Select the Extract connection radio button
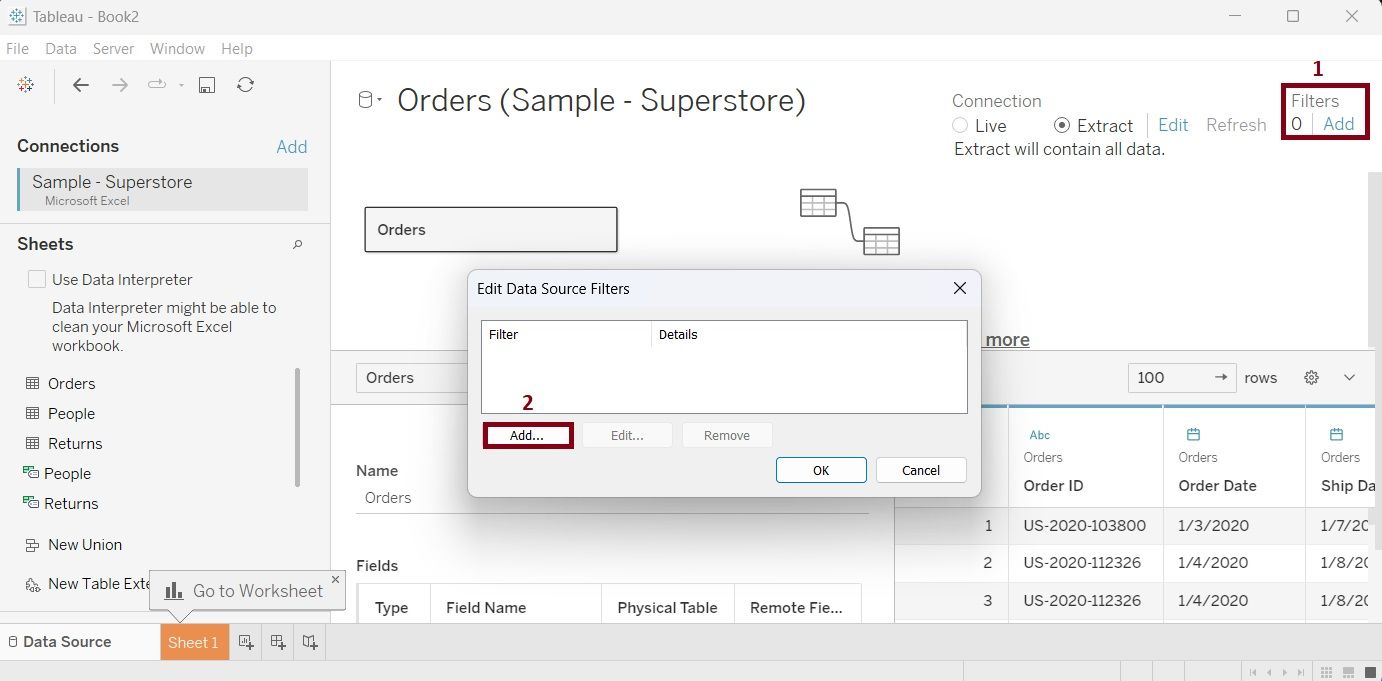The width and height of the screenshot is (1382, 681). (1062, 125)
